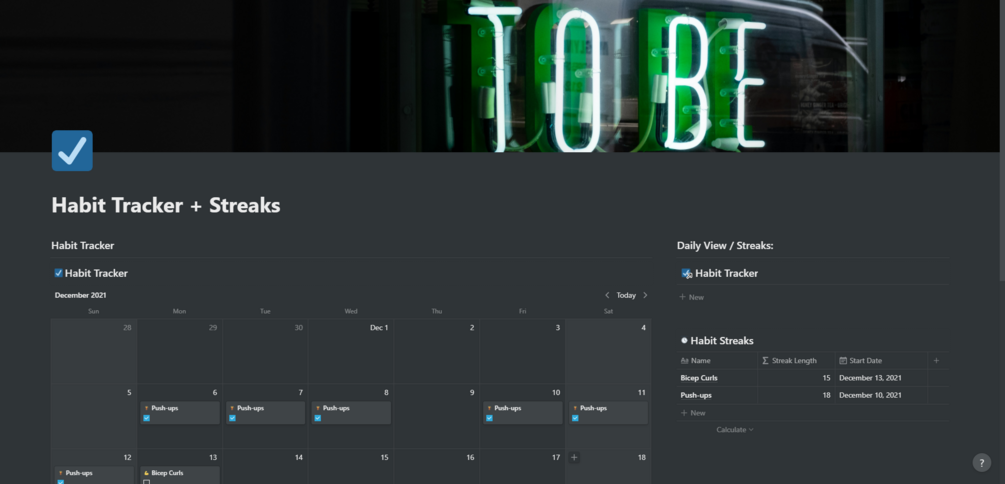Viewport: 1005px width, 484px height.
Task: Click plus to add entry on December 17
Action: [x=574, y=458]
